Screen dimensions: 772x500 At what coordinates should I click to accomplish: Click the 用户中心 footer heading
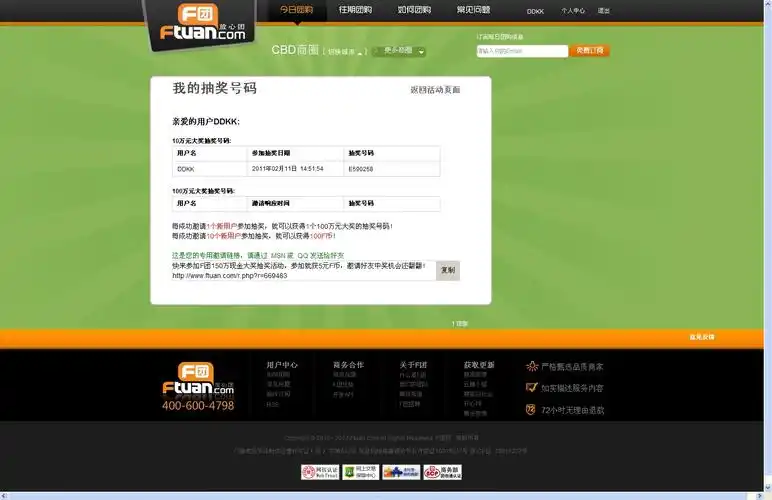(x=282, y=365)
